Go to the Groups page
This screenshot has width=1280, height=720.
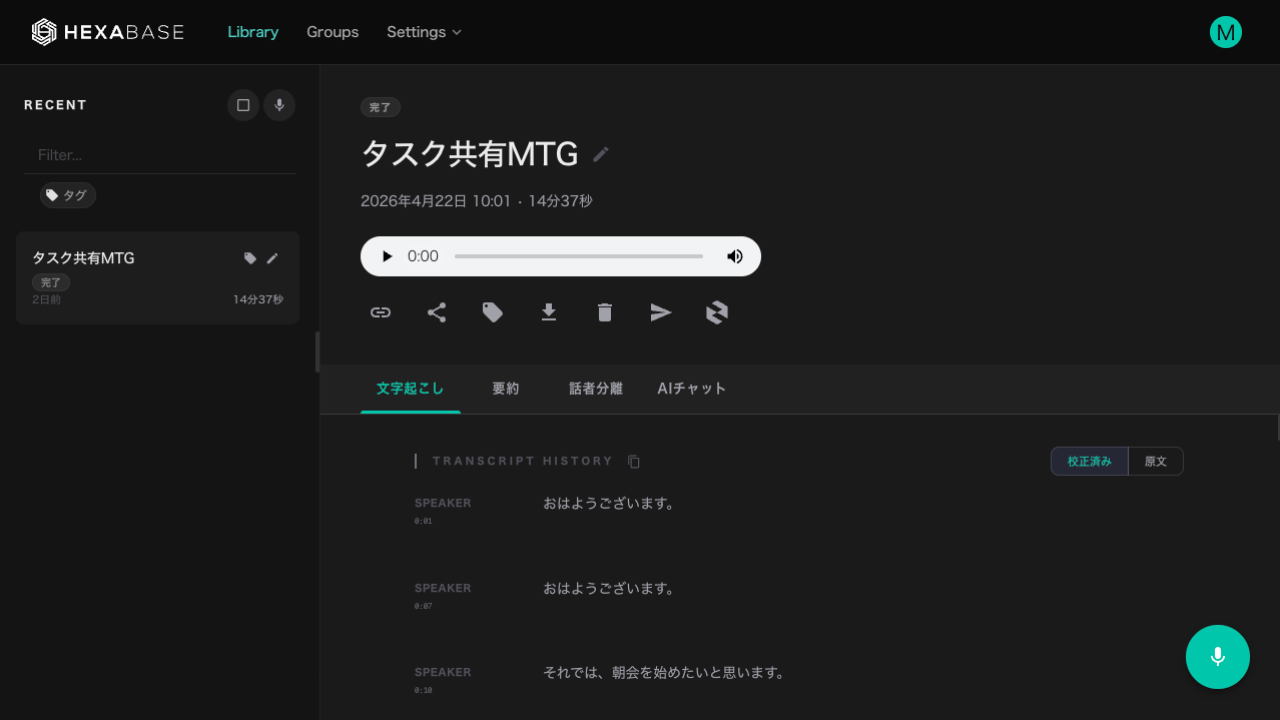pyautogui.click(x=332, y=32)
